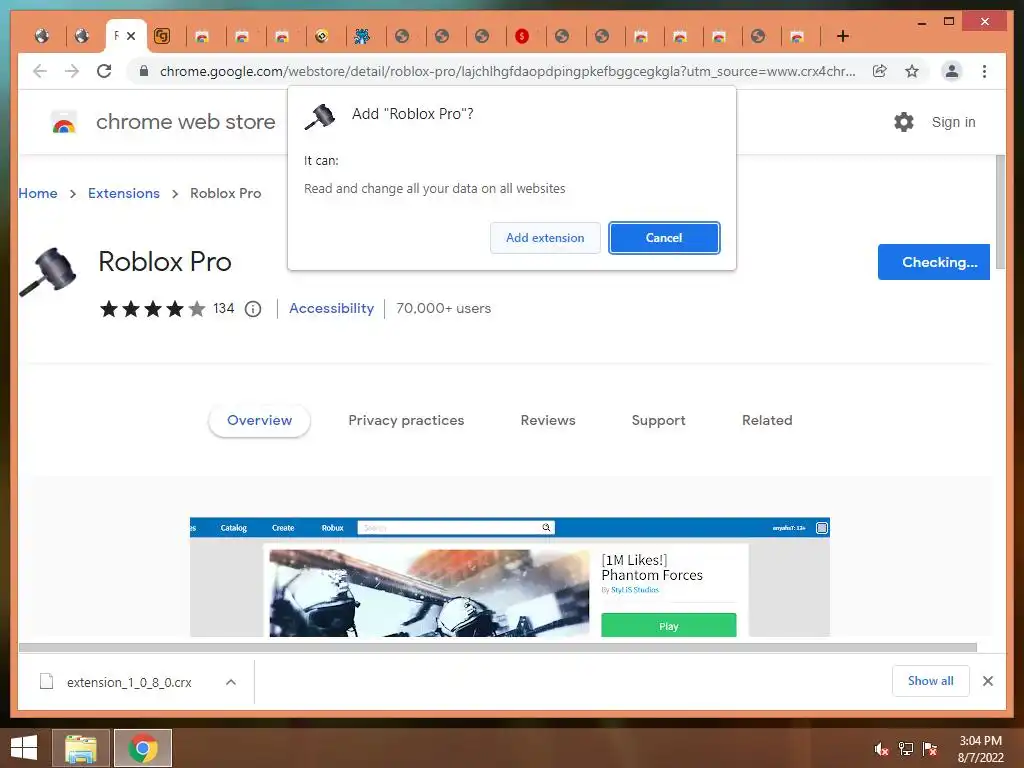Close the active Roblox Pro tab

click(x=131, y=37)
